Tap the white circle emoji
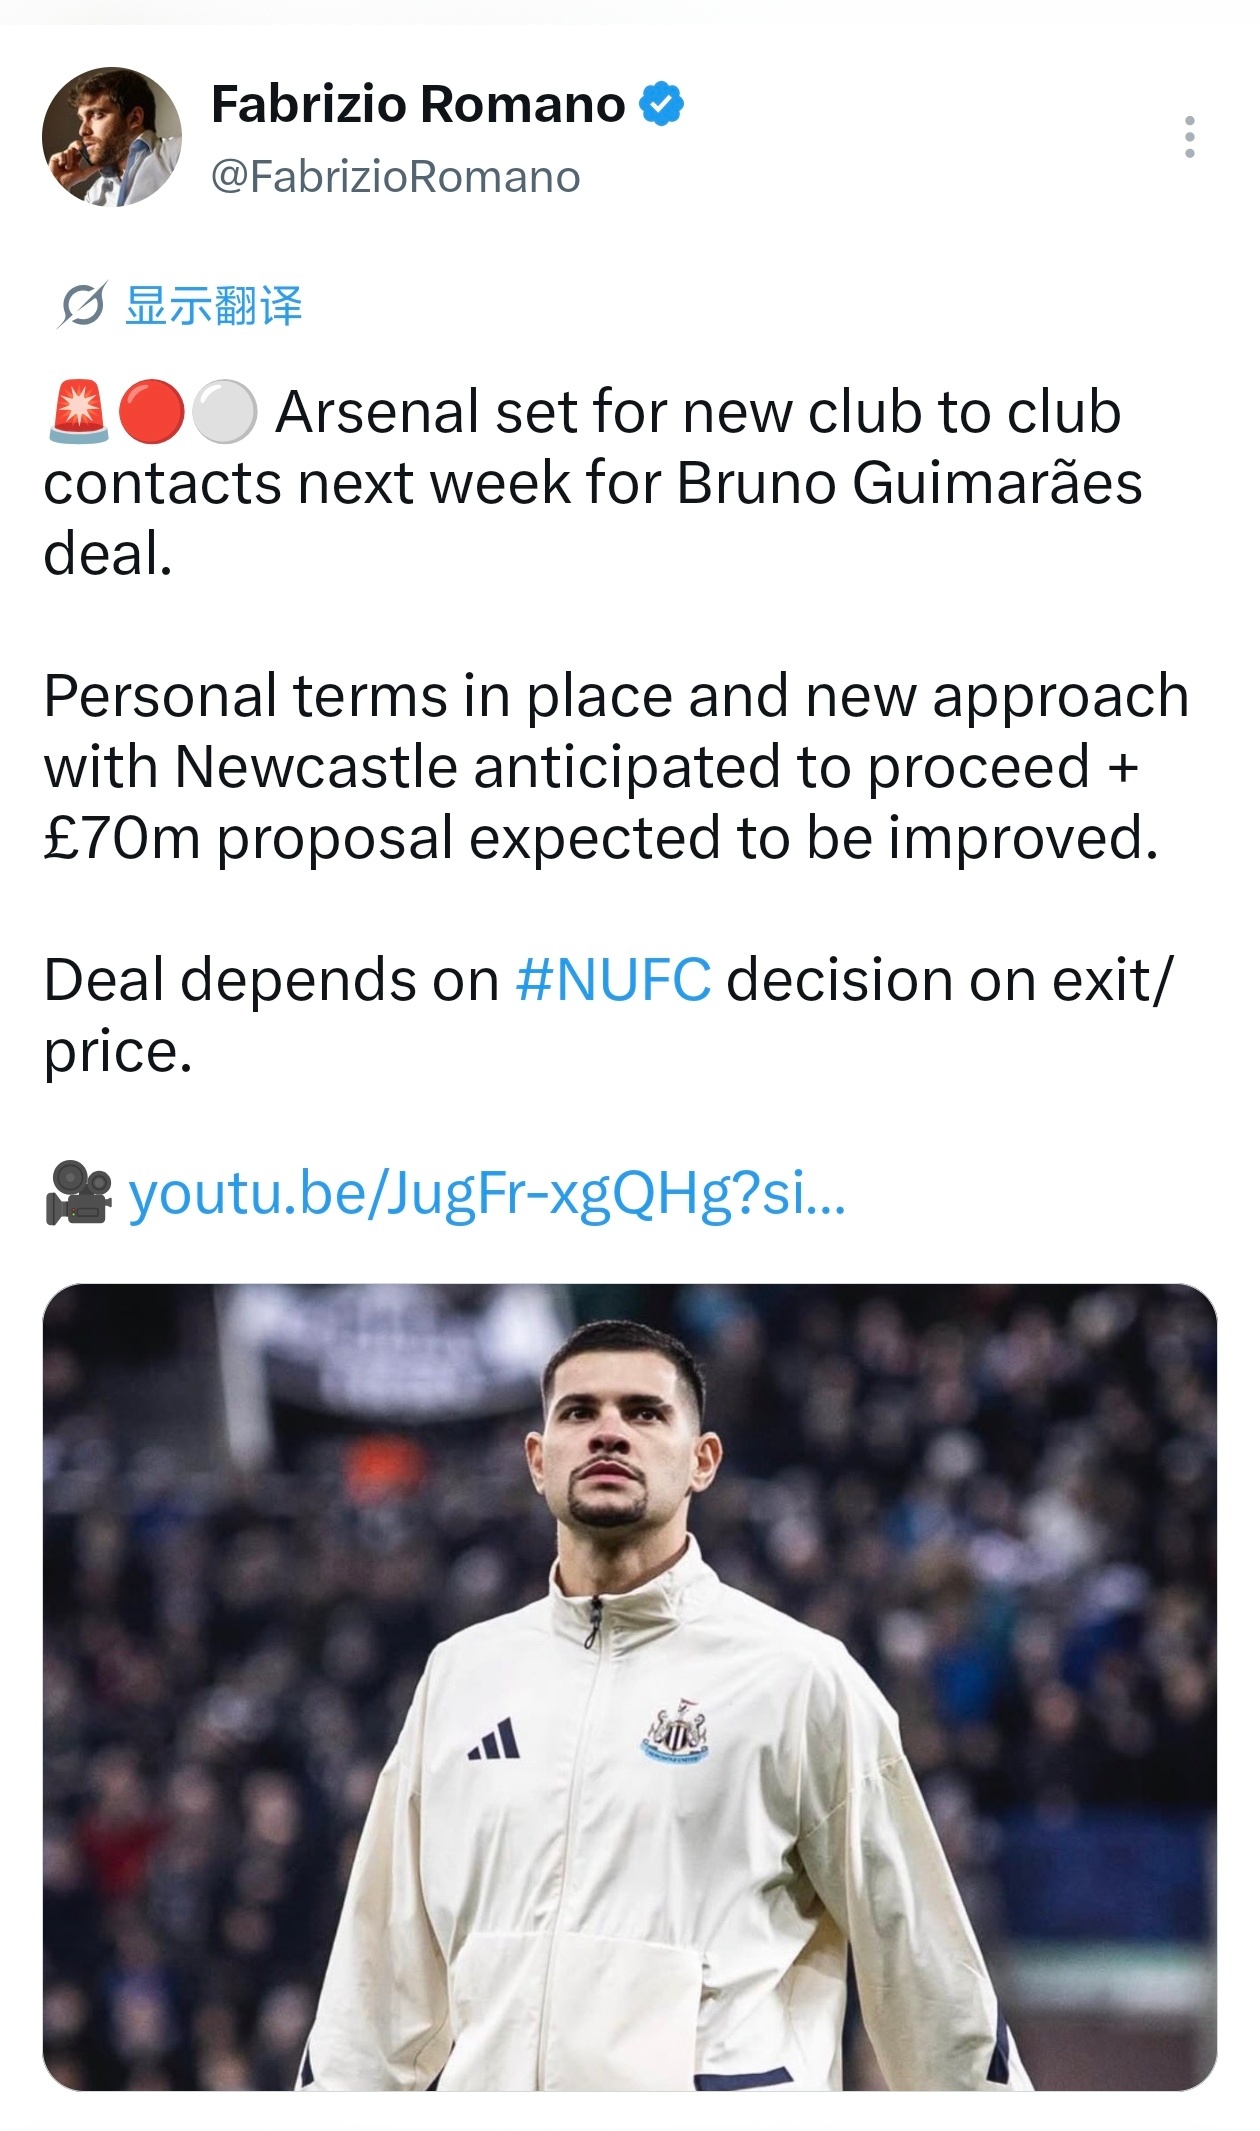Viewport: 1260px width, 2131px height. point(225,411)
